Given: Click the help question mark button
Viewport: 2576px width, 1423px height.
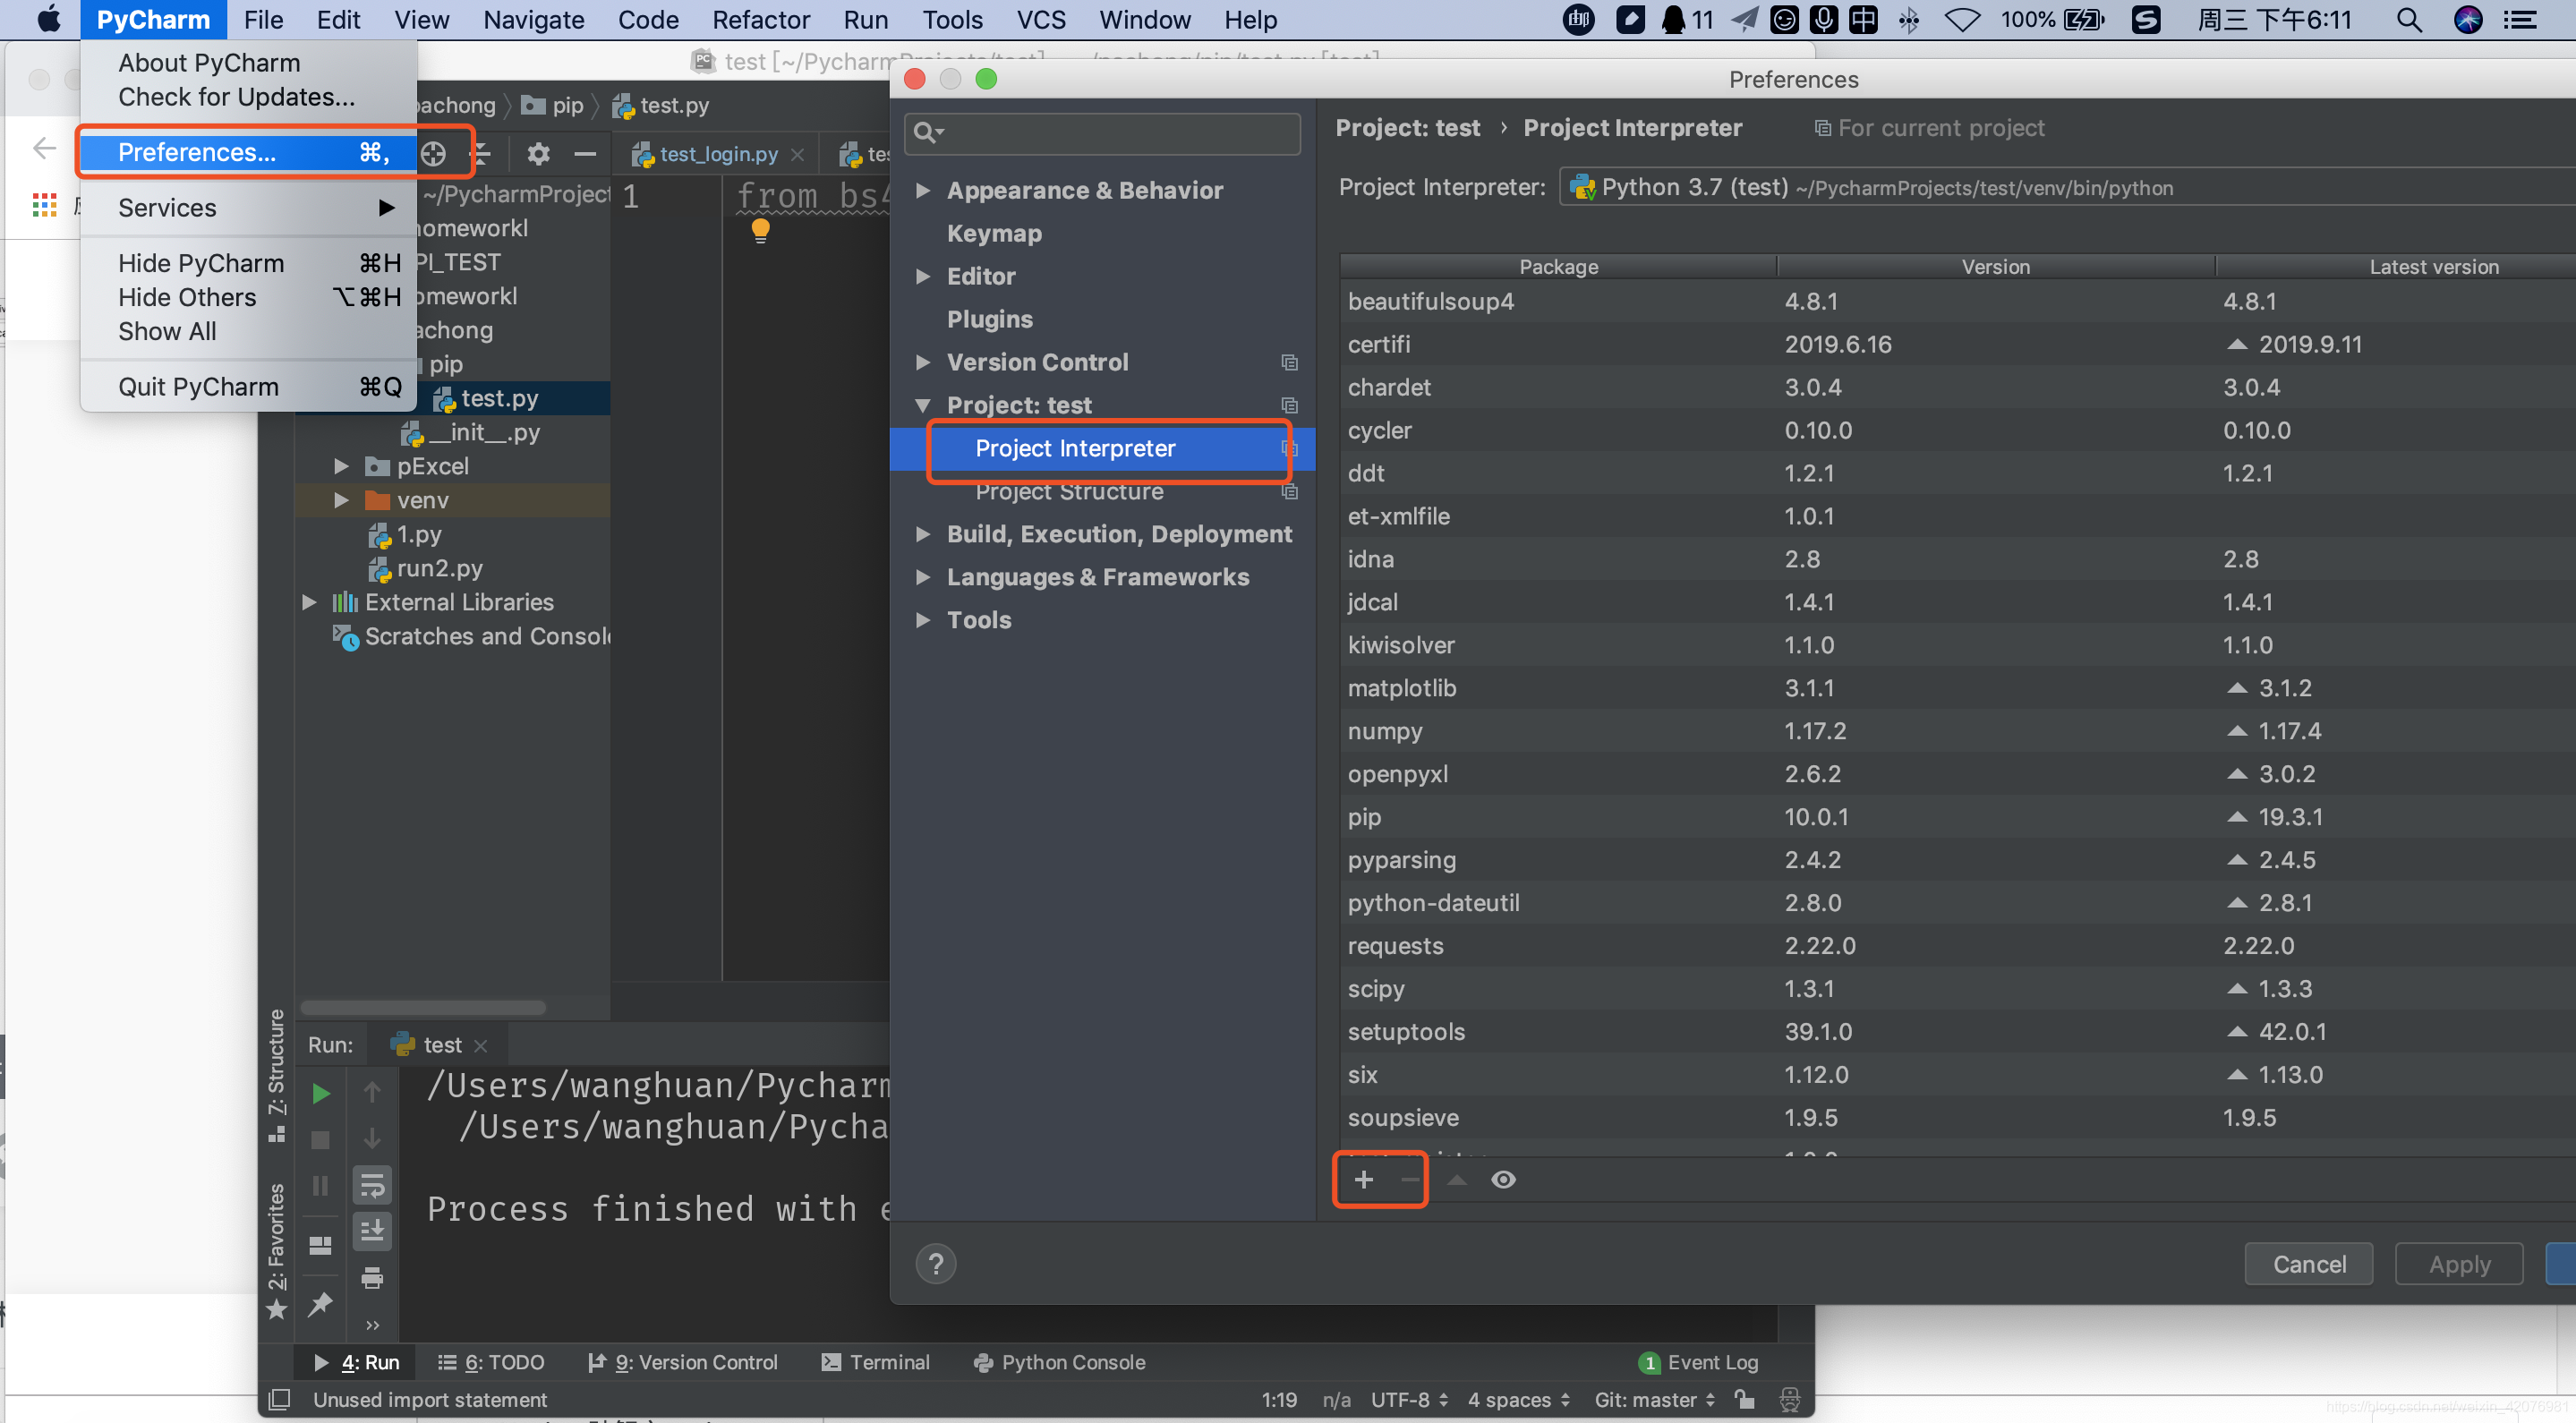Looking at the screenshot, I should tap(935, 1264).
